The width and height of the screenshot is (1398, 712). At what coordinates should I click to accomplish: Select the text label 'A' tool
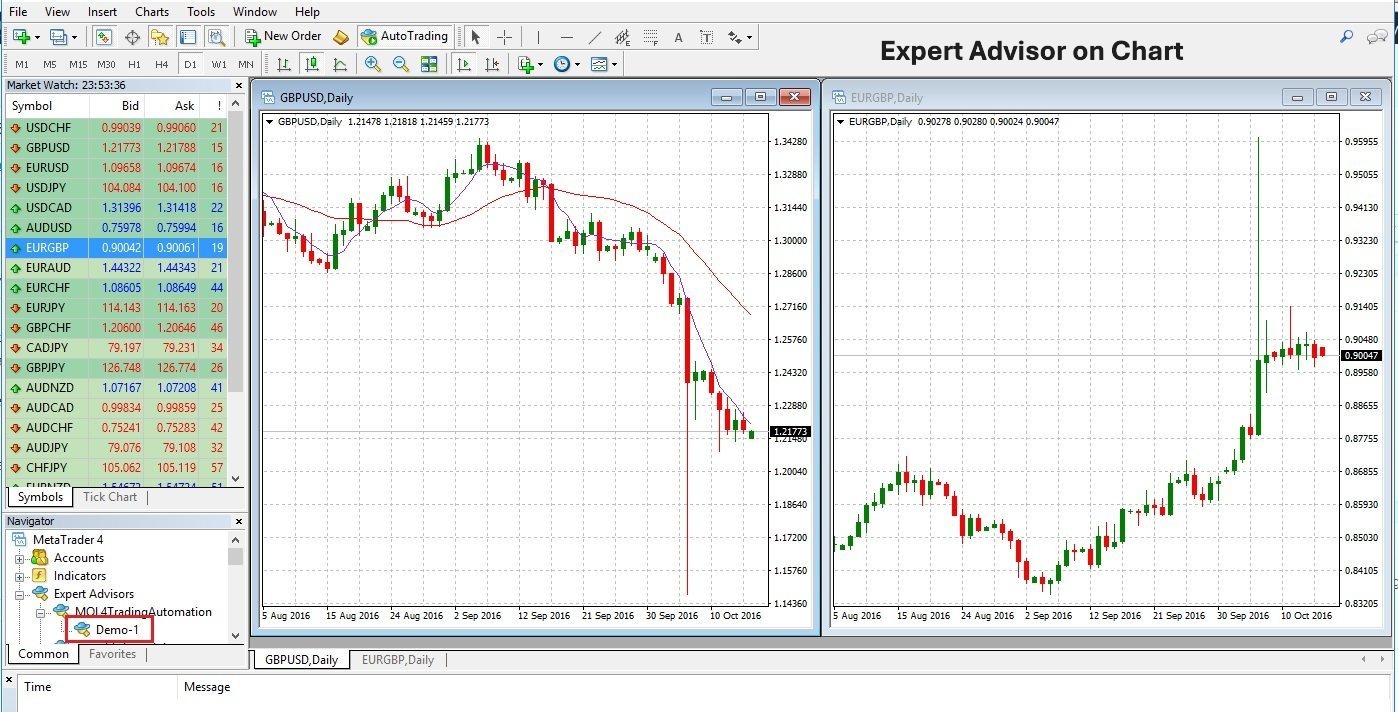(x=678, y=37)
